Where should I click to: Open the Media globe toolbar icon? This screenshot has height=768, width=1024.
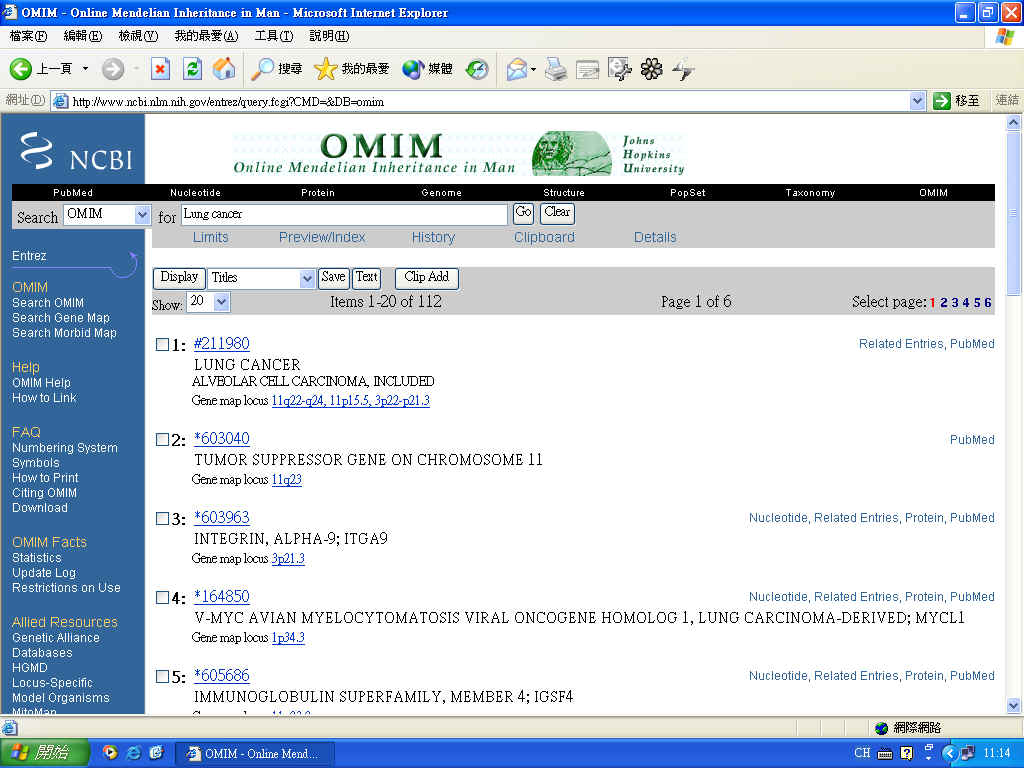[413, 69]
